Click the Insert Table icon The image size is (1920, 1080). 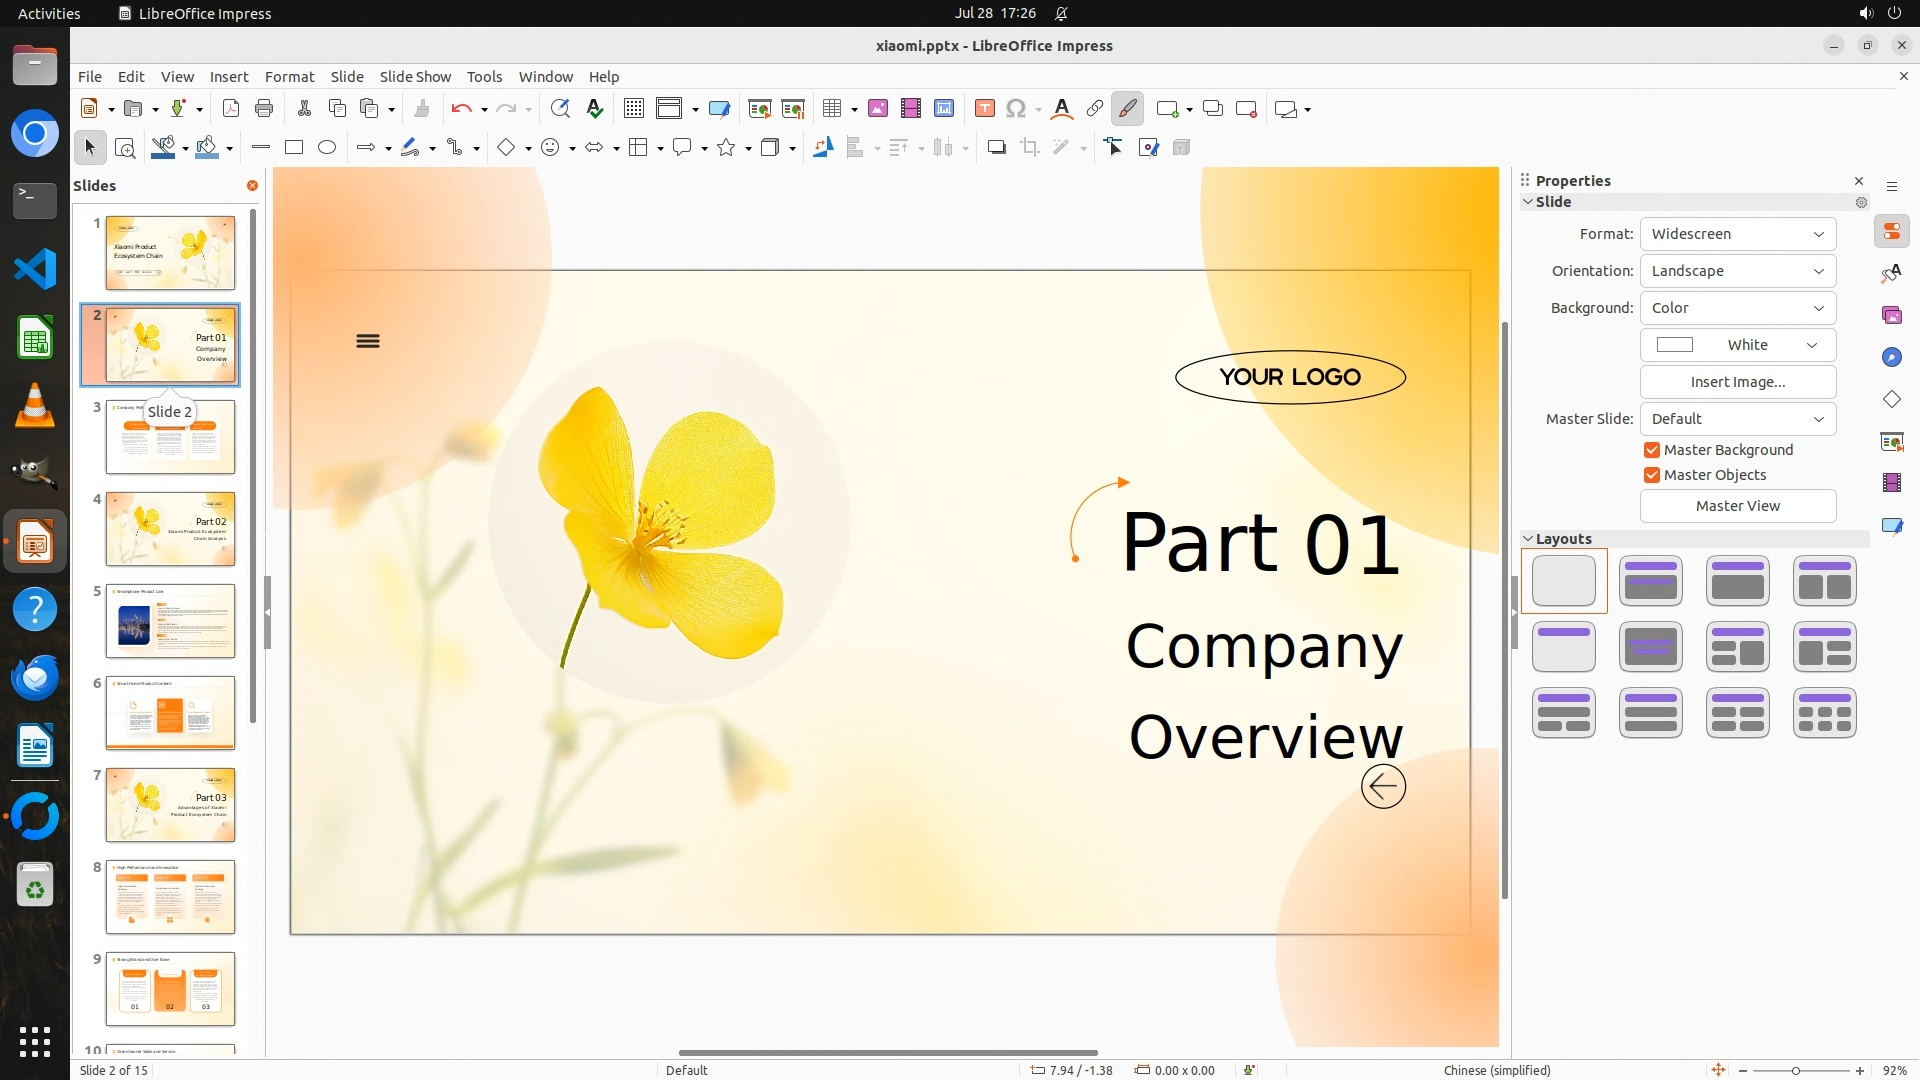click(832, 109)
